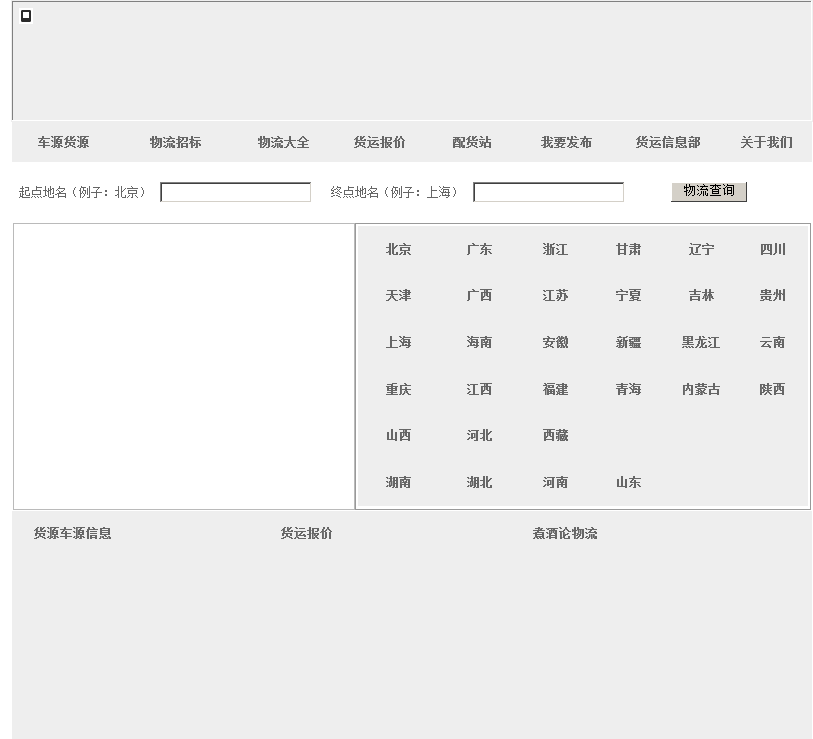Select the 上海 city link

click(398, 342)
